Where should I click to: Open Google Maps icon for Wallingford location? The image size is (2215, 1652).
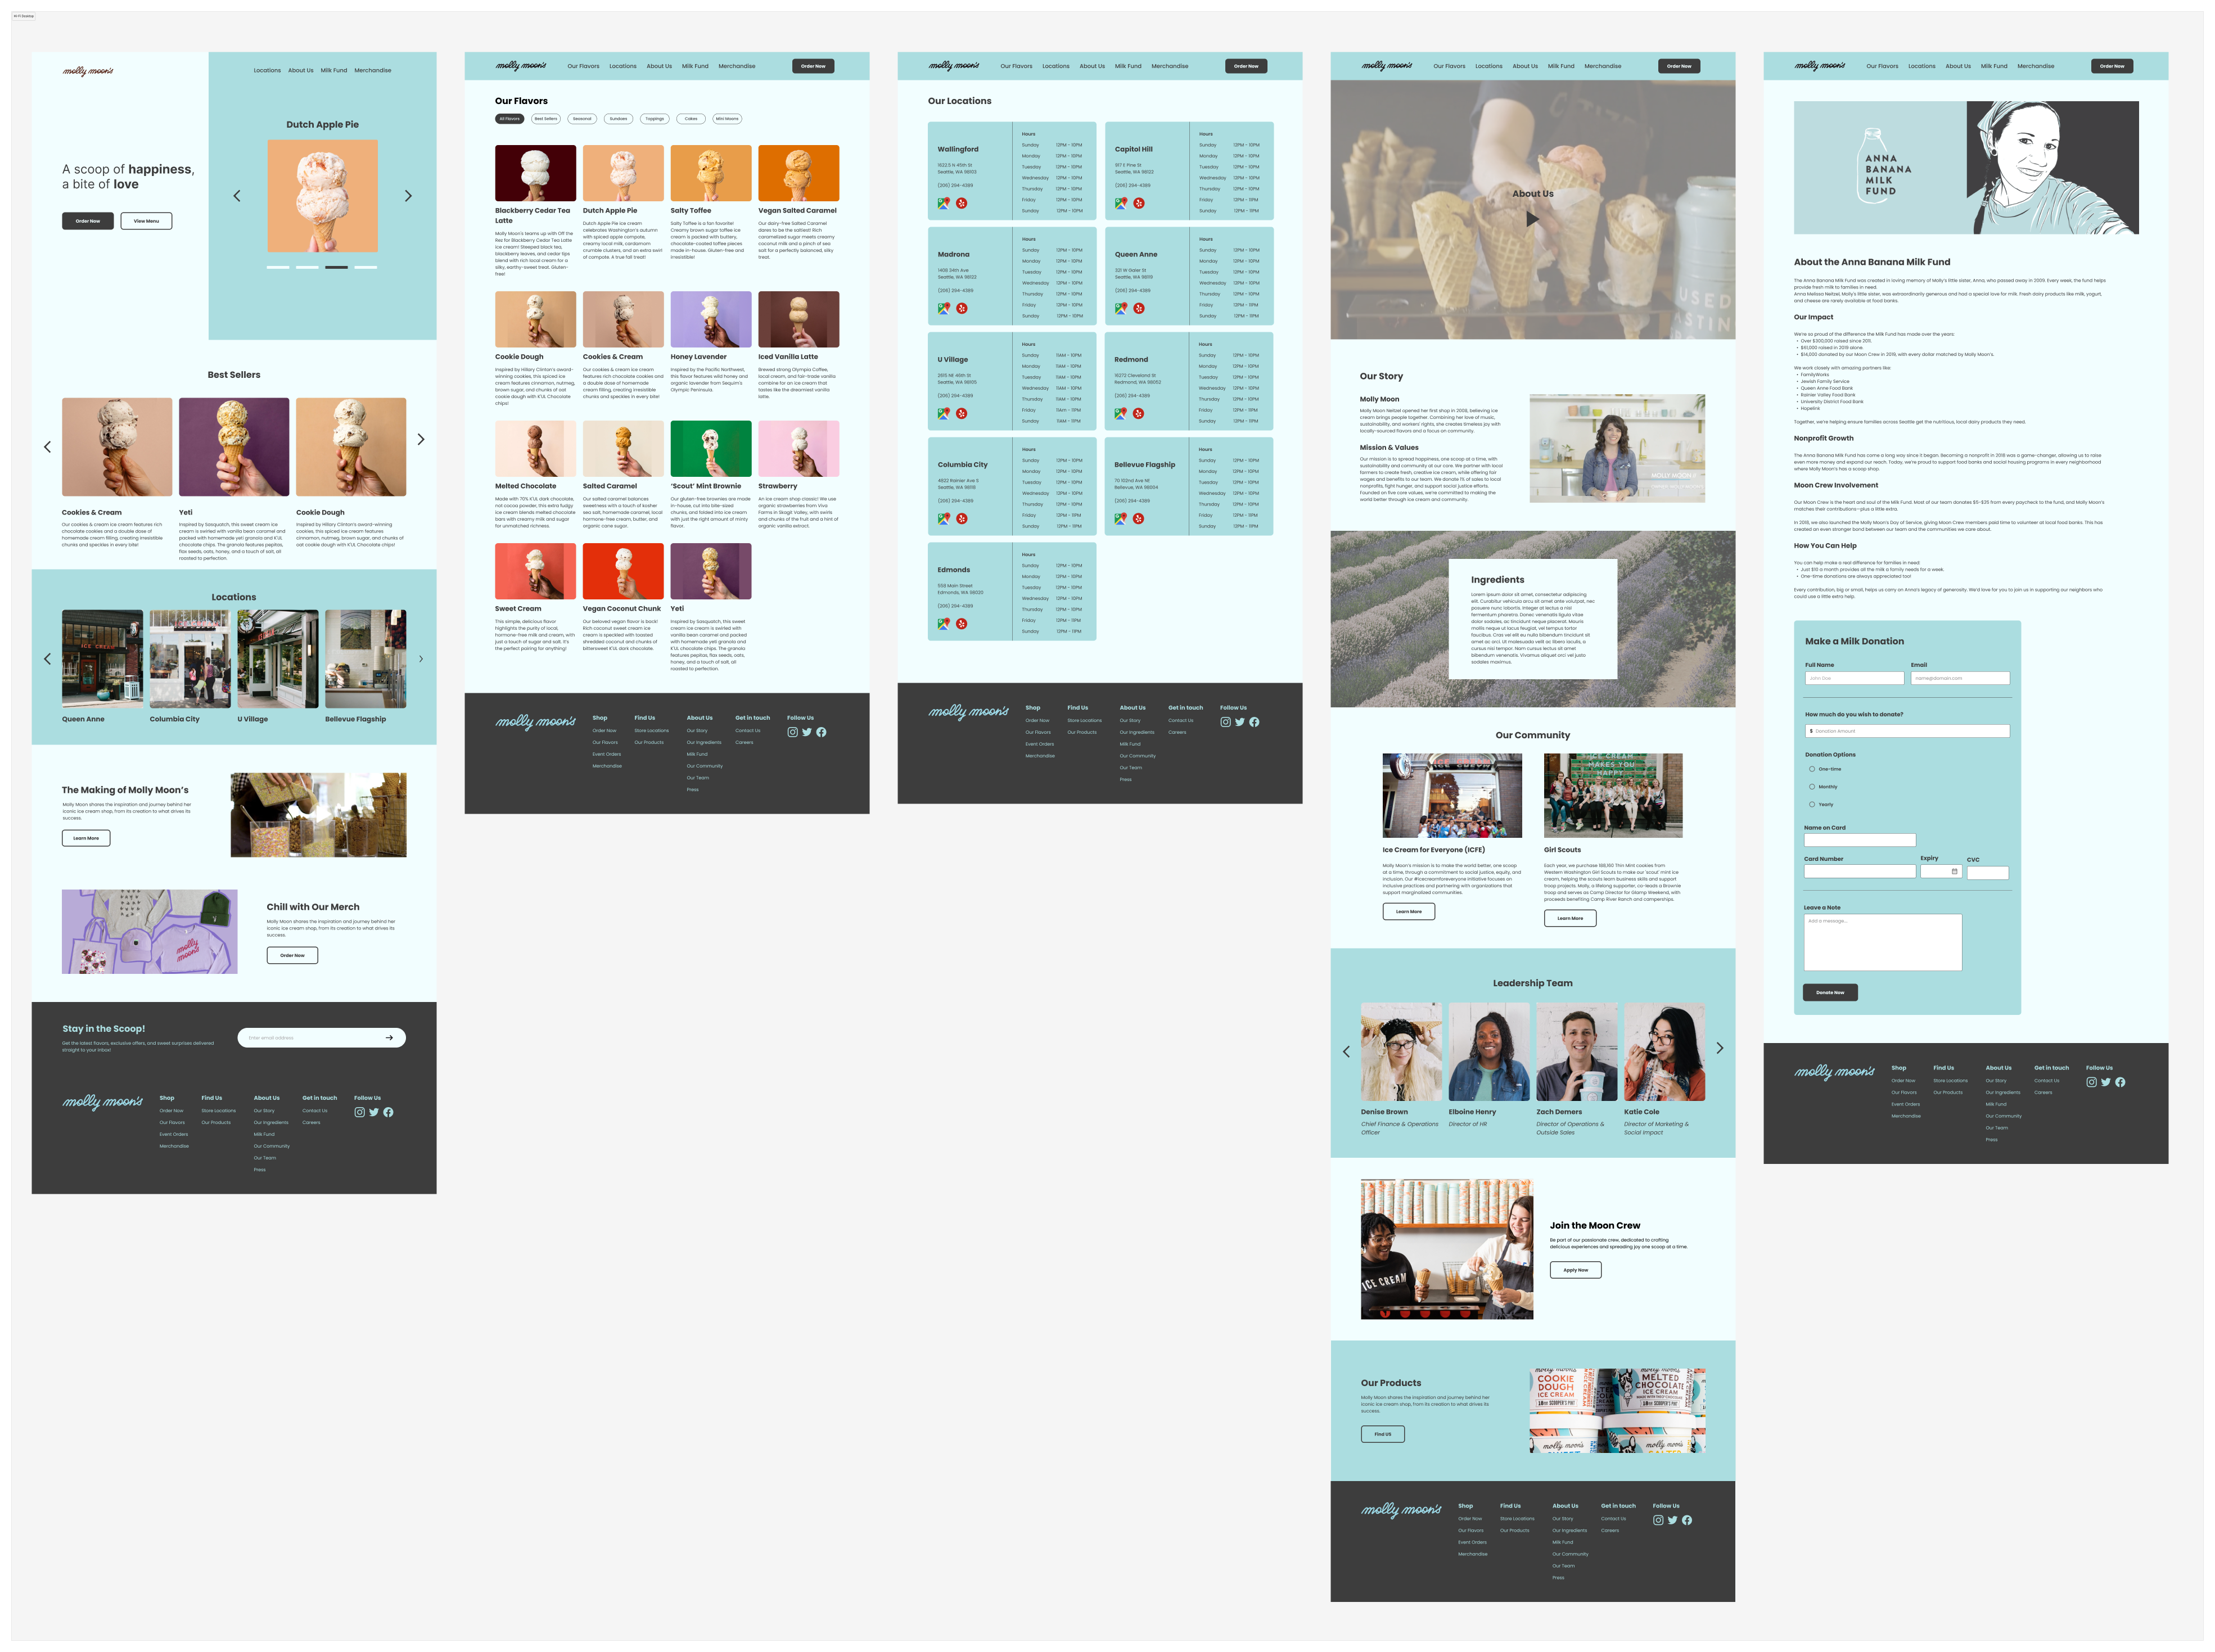(x=943, y=203)
